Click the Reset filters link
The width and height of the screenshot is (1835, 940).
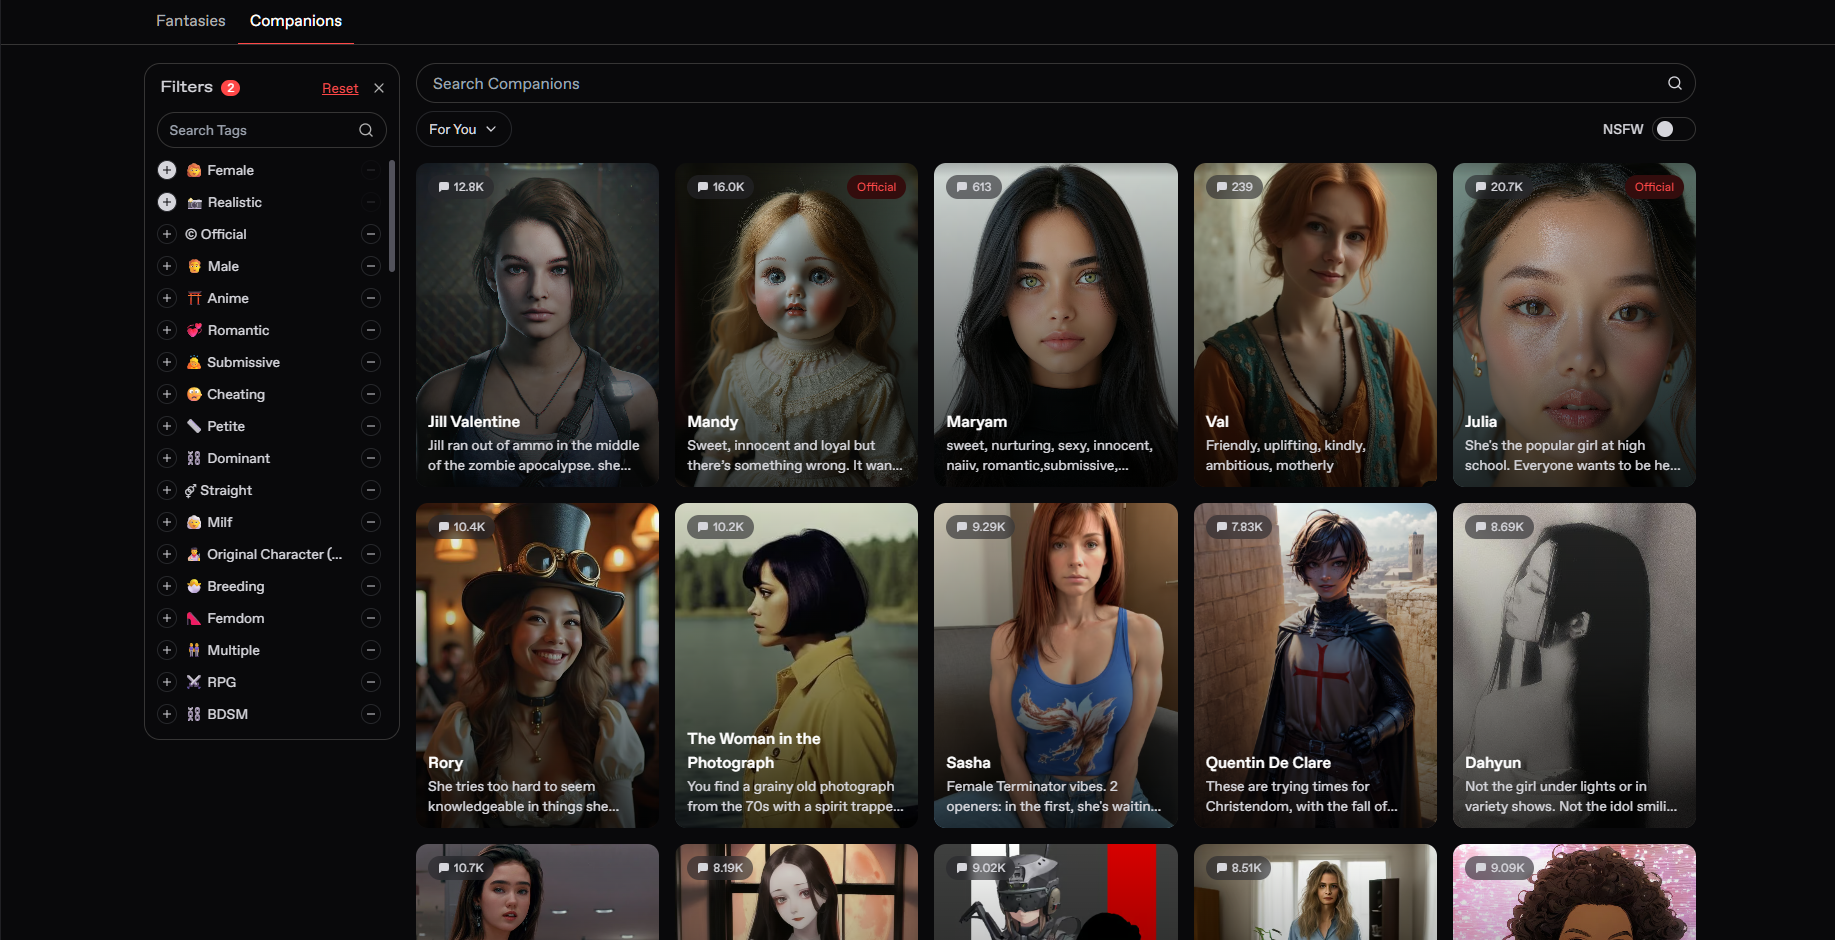pos(340,88)
